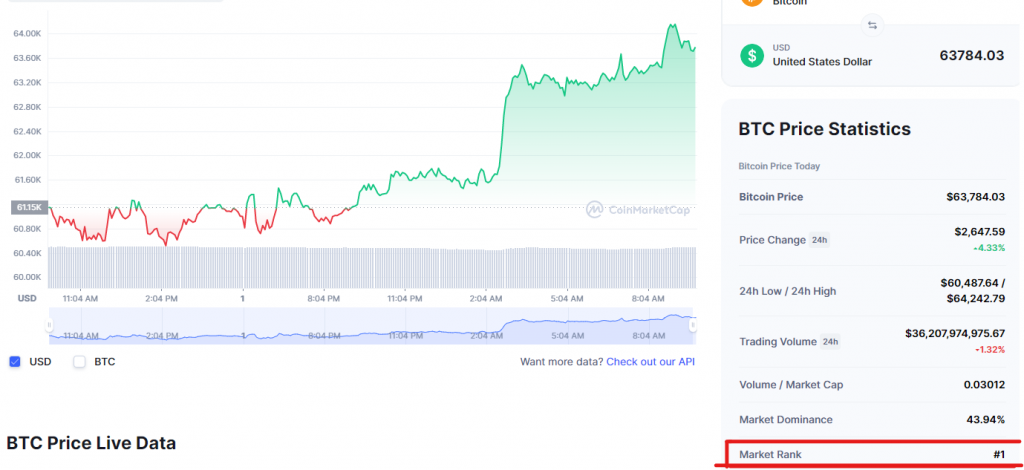Click the 8:04 PM chart time label
This screenshot has height=470, width=1024.
[323, 298]
